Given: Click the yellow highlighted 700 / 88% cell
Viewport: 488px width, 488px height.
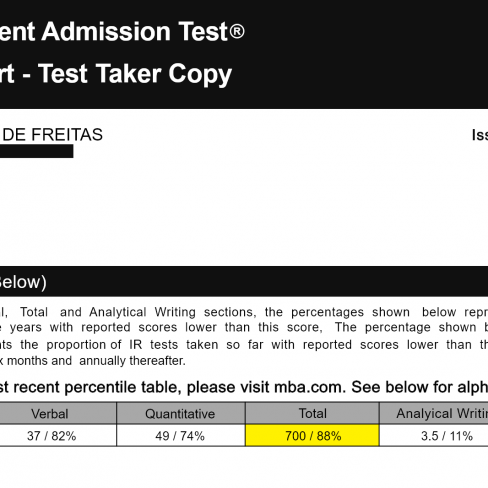Looking at the screenshot, I should (312, 435).
